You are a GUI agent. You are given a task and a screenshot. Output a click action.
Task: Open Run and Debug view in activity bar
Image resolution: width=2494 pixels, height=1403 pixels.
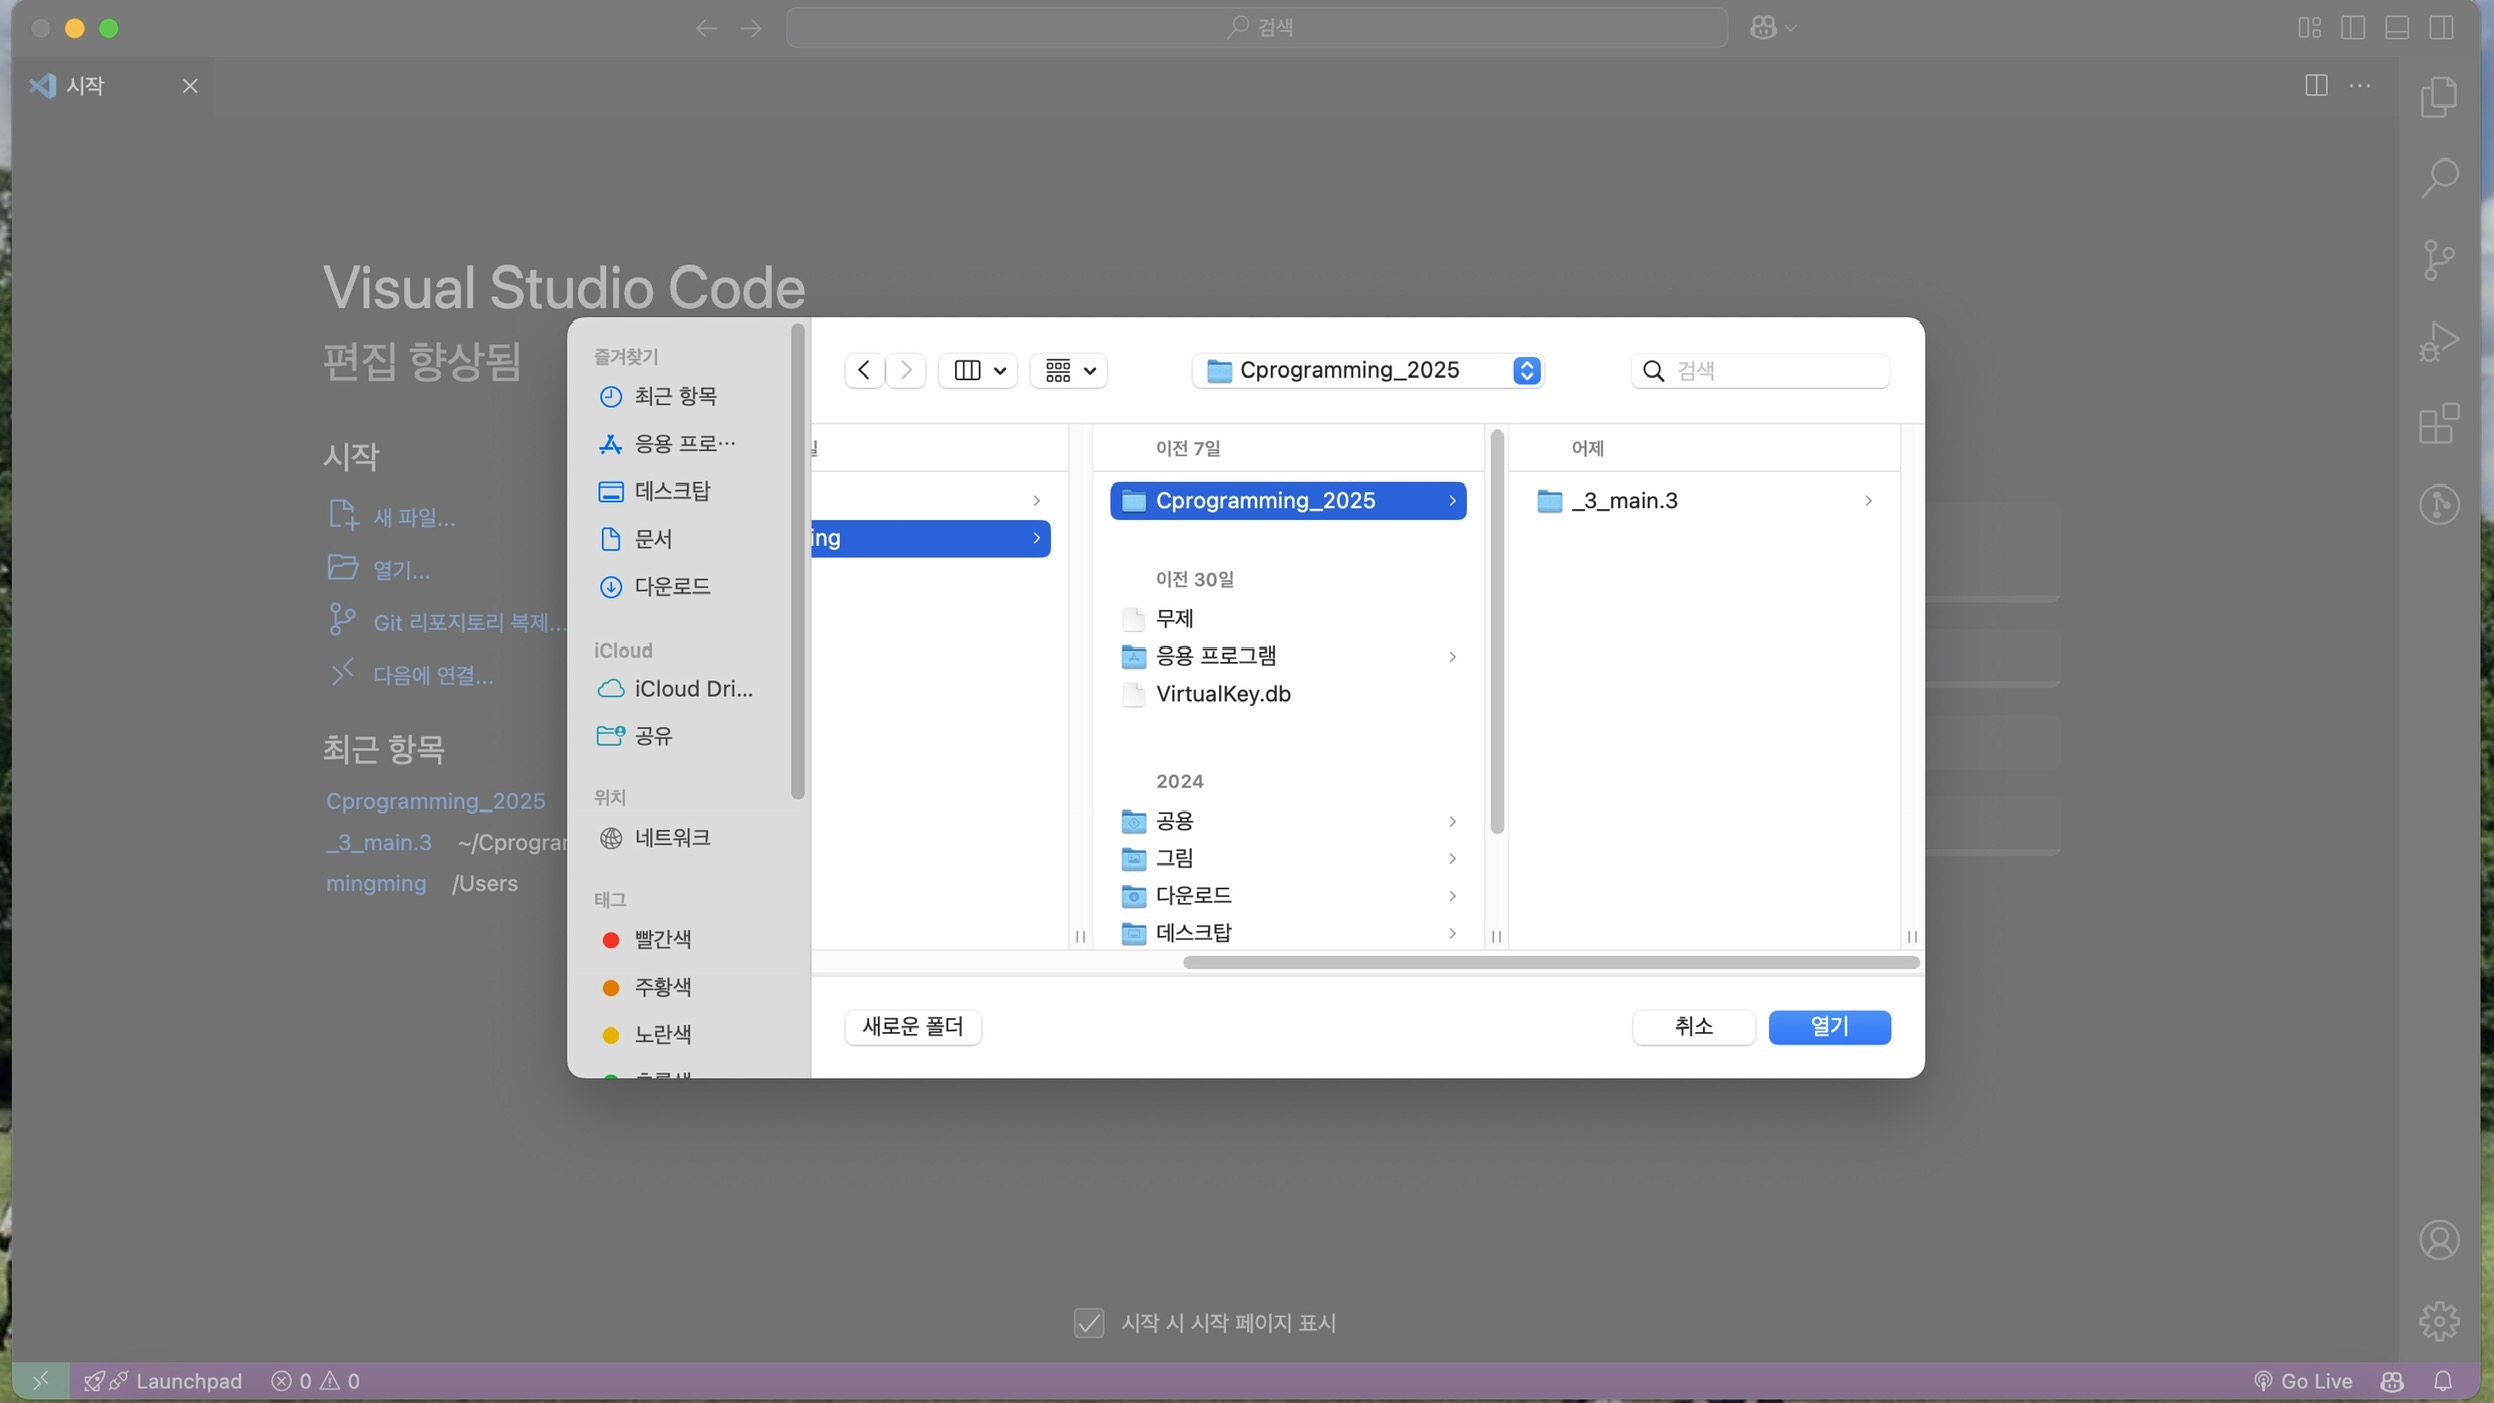[2439, 341]
